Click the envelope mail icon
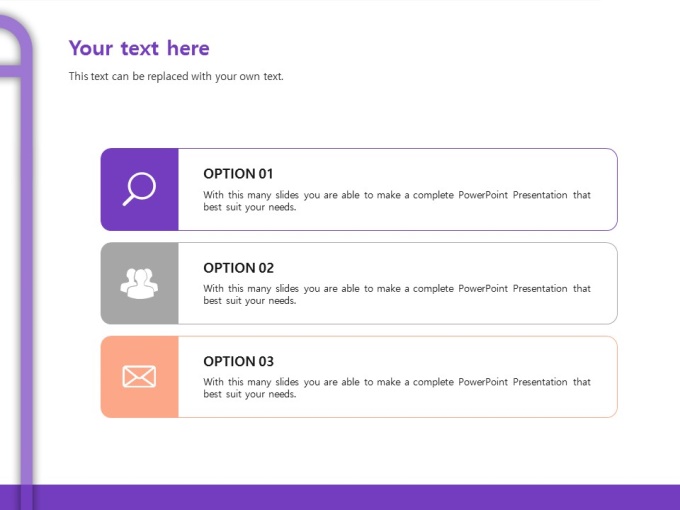This screenshot has height=510, width=680. [139, 377]
